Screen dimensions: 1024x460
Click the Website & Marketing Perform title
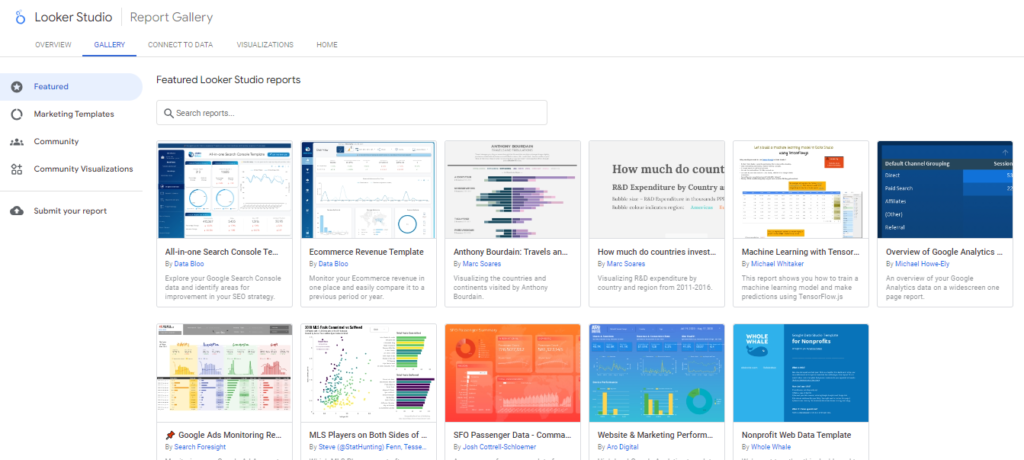point(656,435)
